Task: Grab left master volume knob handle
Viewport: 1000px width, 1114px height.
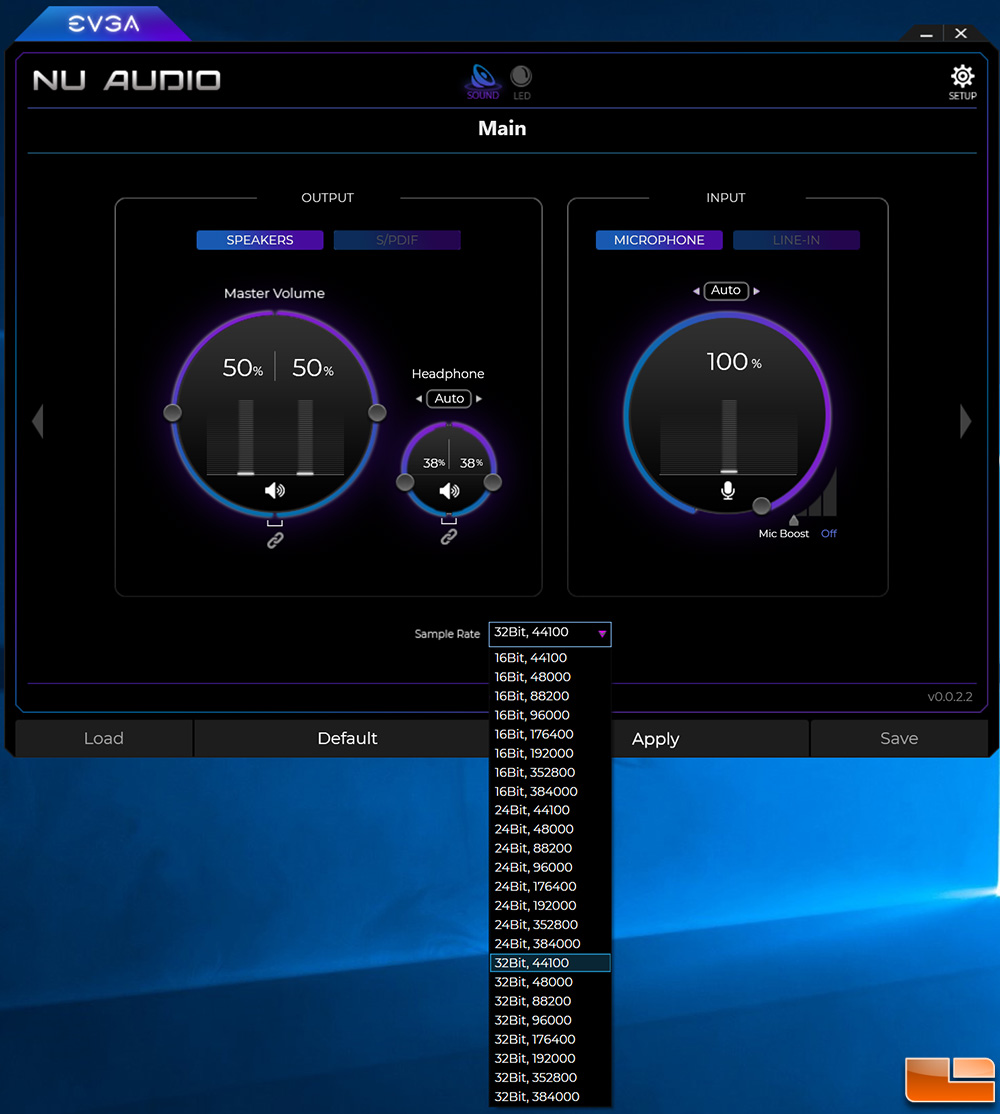Action: [173, 412]
